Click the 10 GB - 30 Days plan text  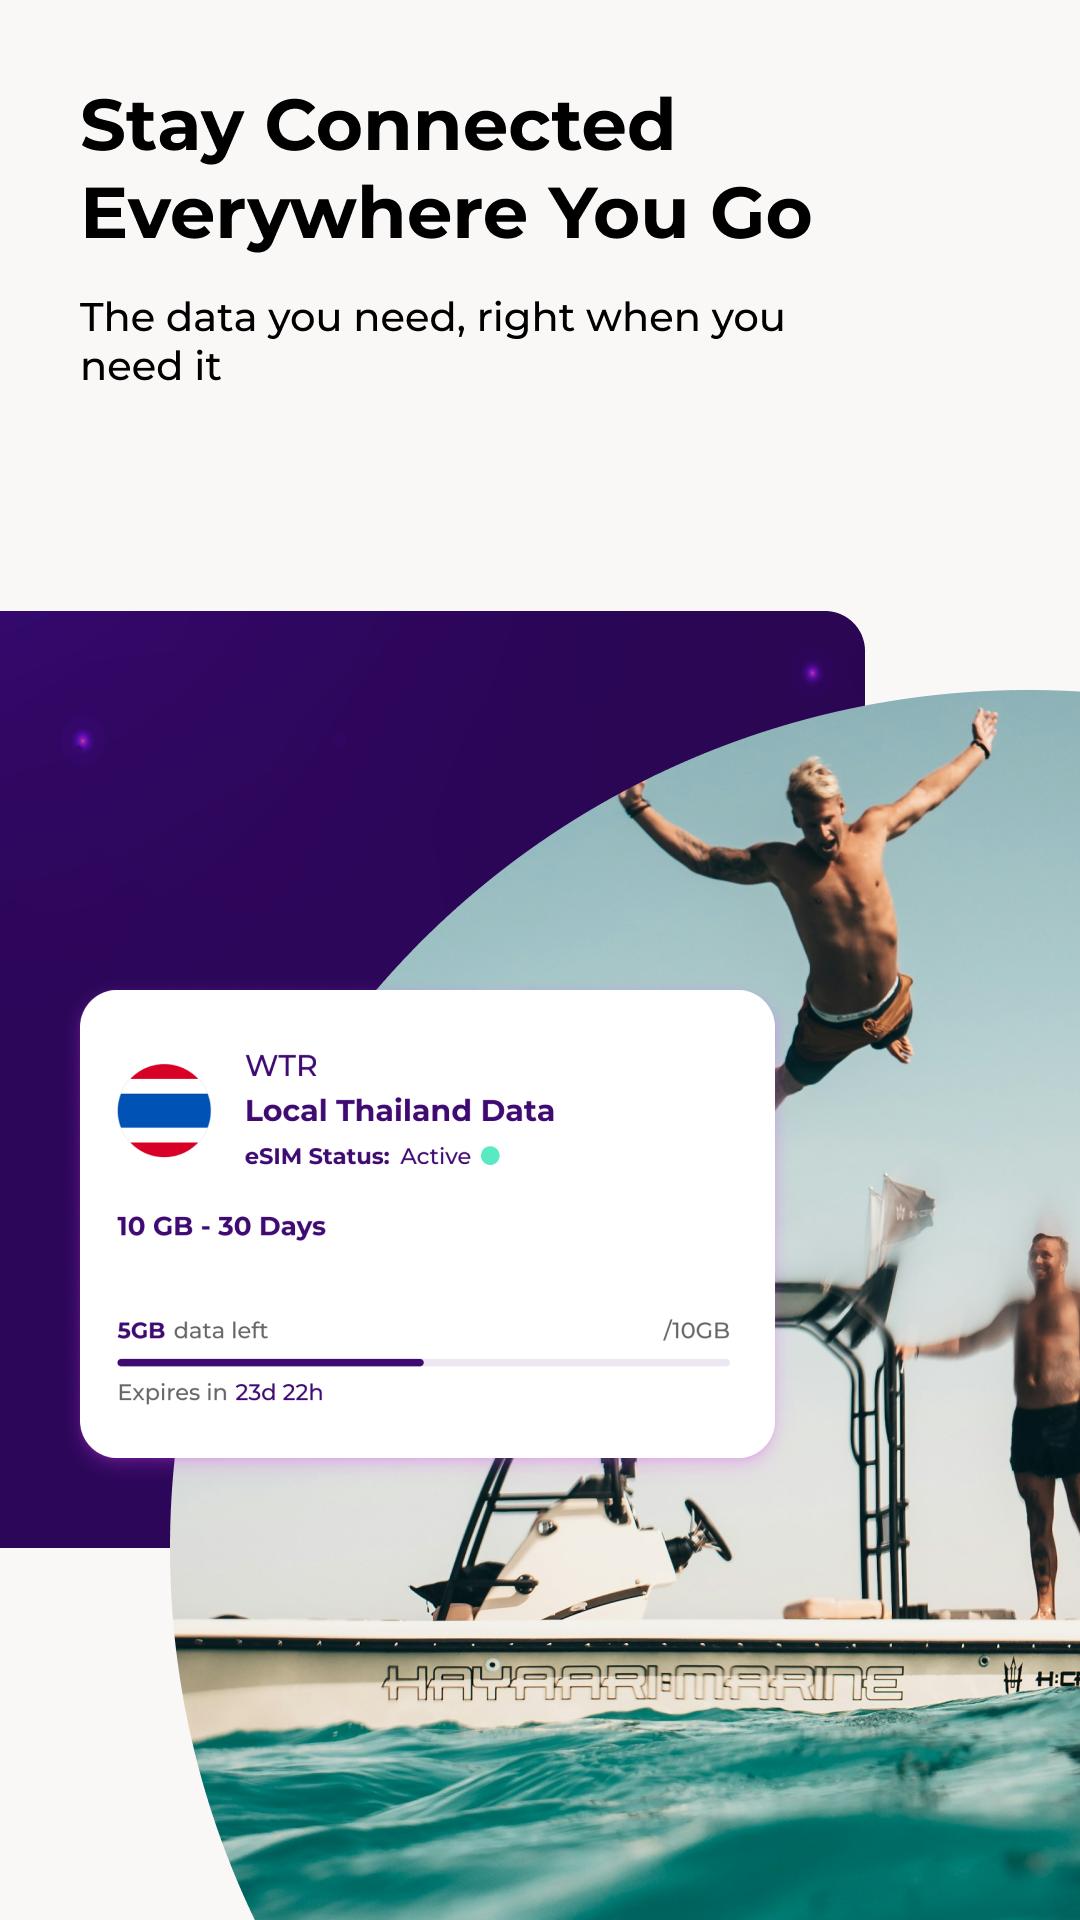point(221,1226)
